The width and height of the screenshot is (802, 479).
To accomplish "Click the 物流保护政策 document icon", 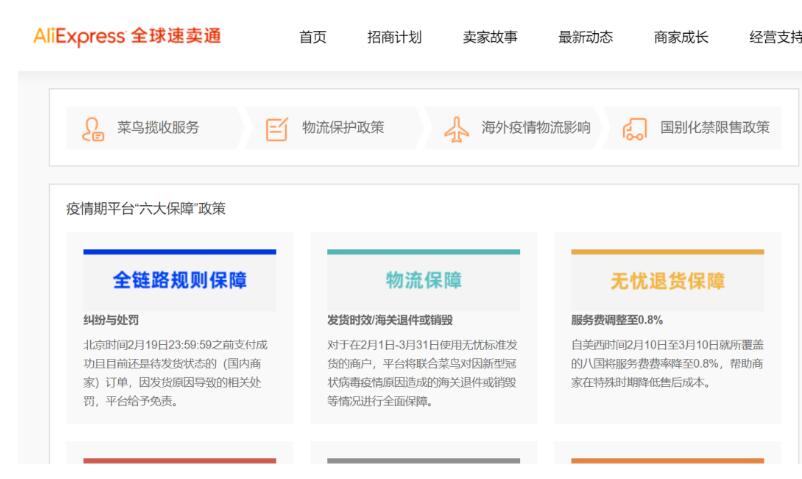I will pyautogui.click(x=277, y=129).
